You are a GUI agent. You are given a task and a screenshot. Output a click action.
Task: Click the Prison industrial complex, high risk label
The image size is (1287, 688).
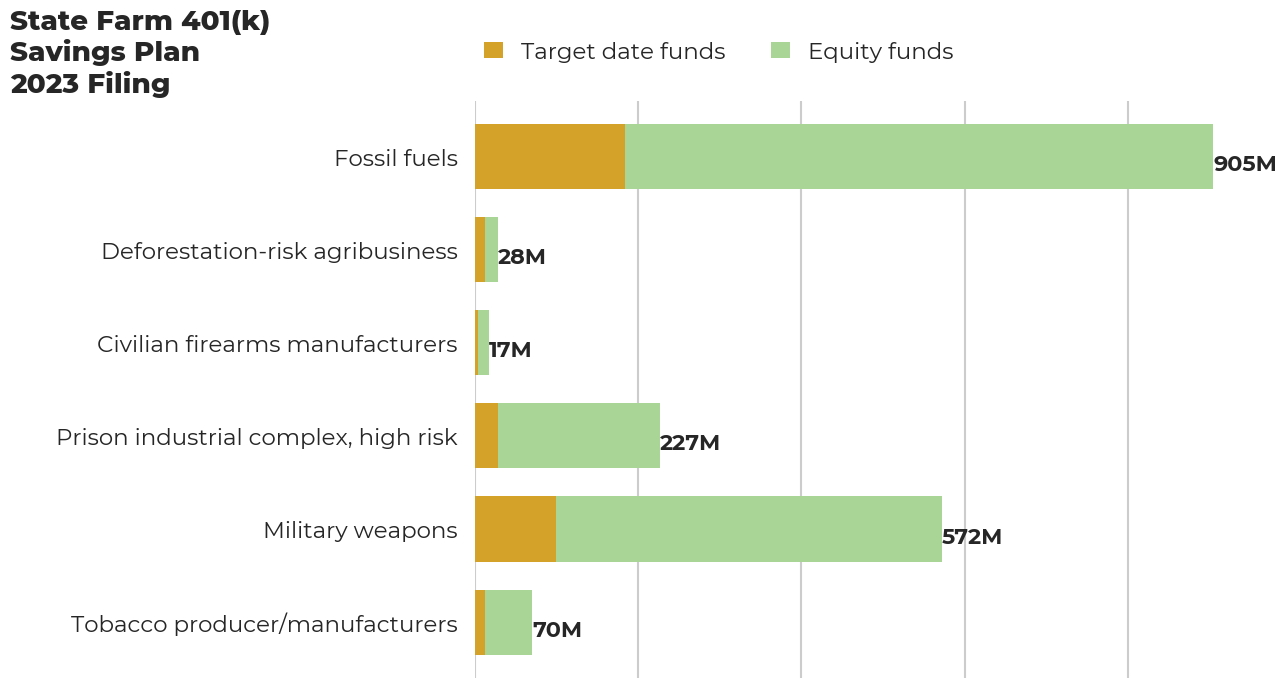(257, 437)
